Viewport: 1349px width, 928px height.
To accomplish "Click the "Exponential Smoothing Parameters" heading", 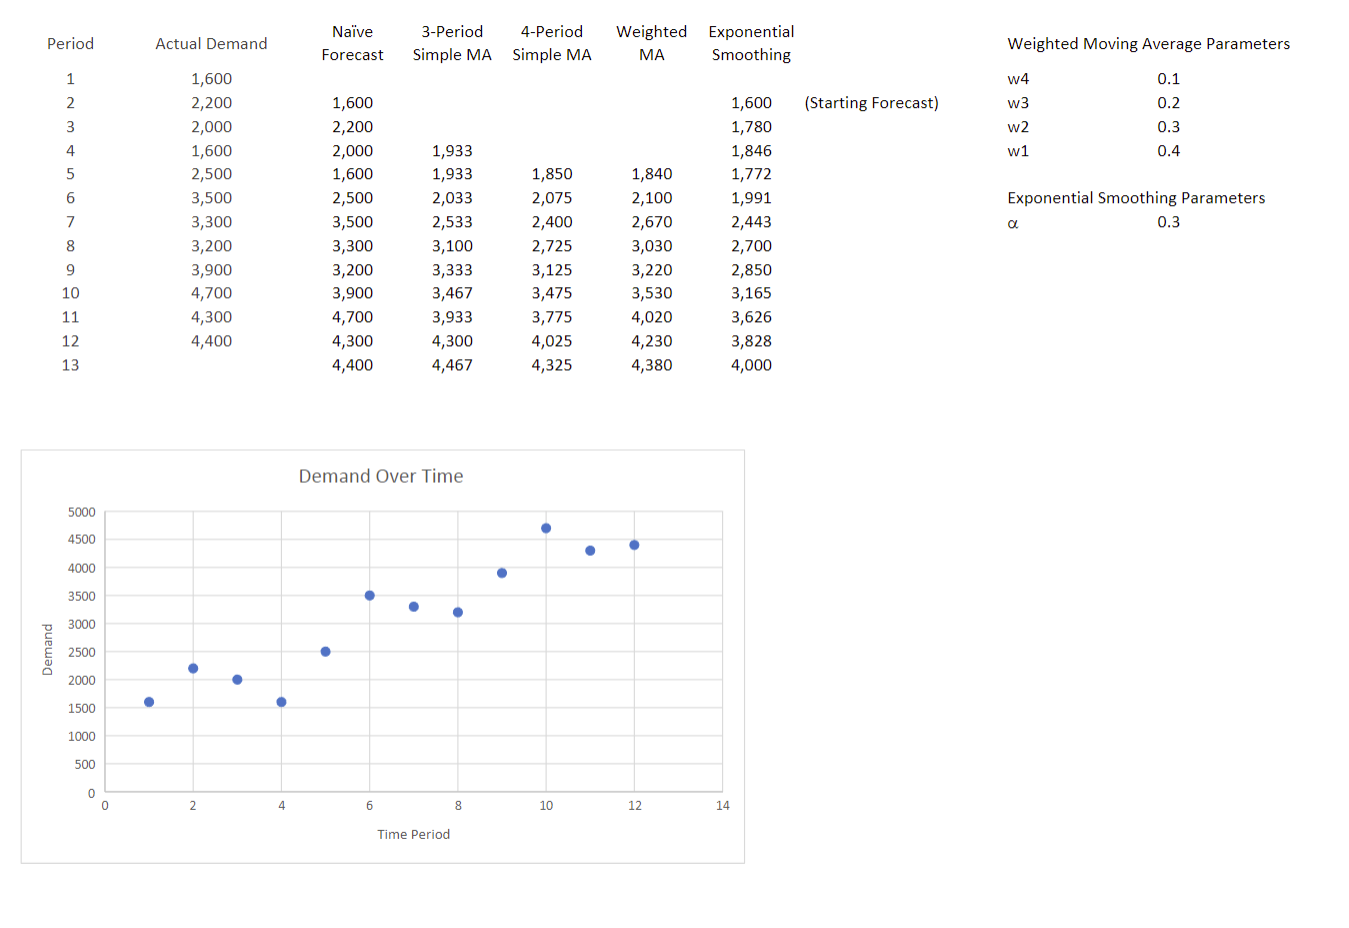I will click(1136, 198).
